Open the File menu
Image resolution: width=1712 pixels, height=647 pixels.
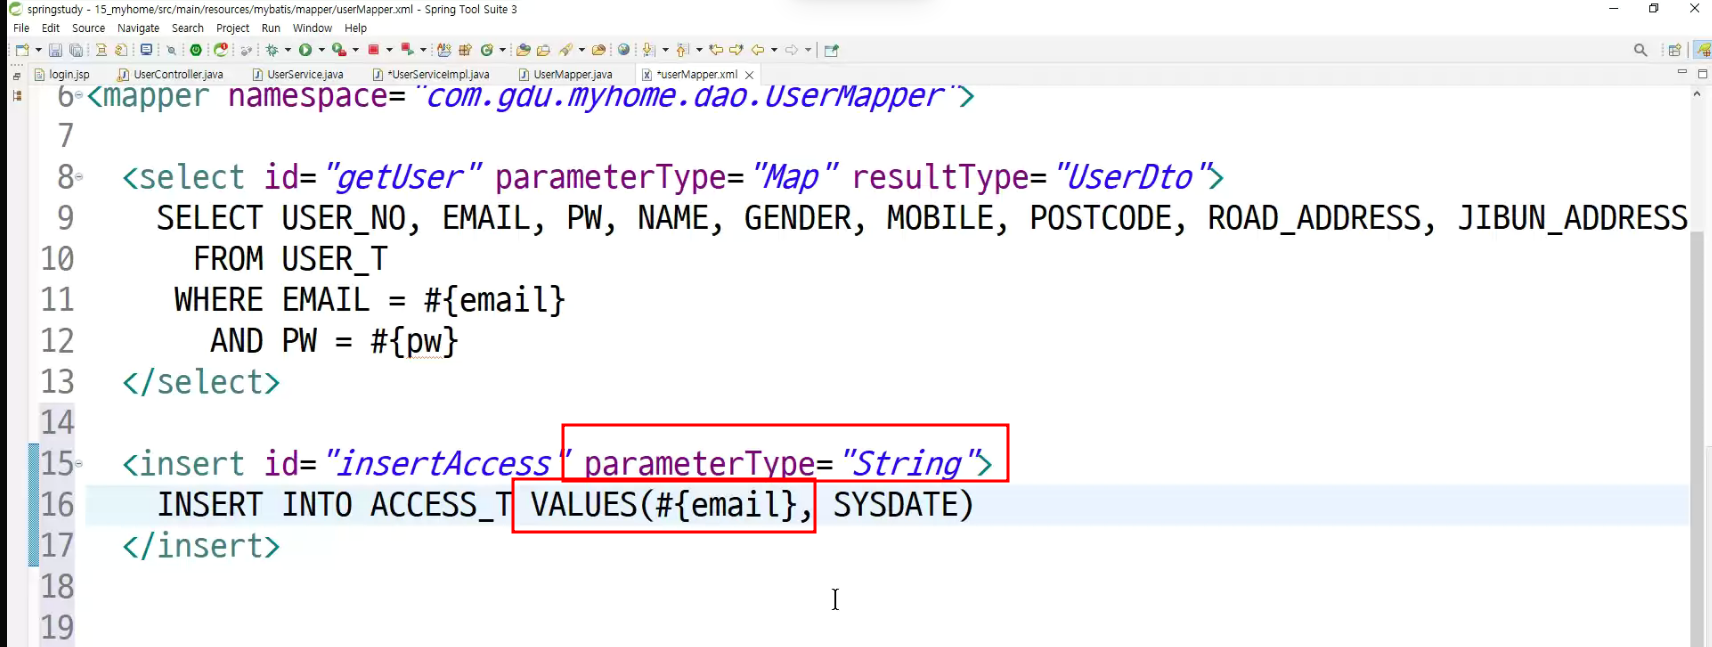(21, 28)
